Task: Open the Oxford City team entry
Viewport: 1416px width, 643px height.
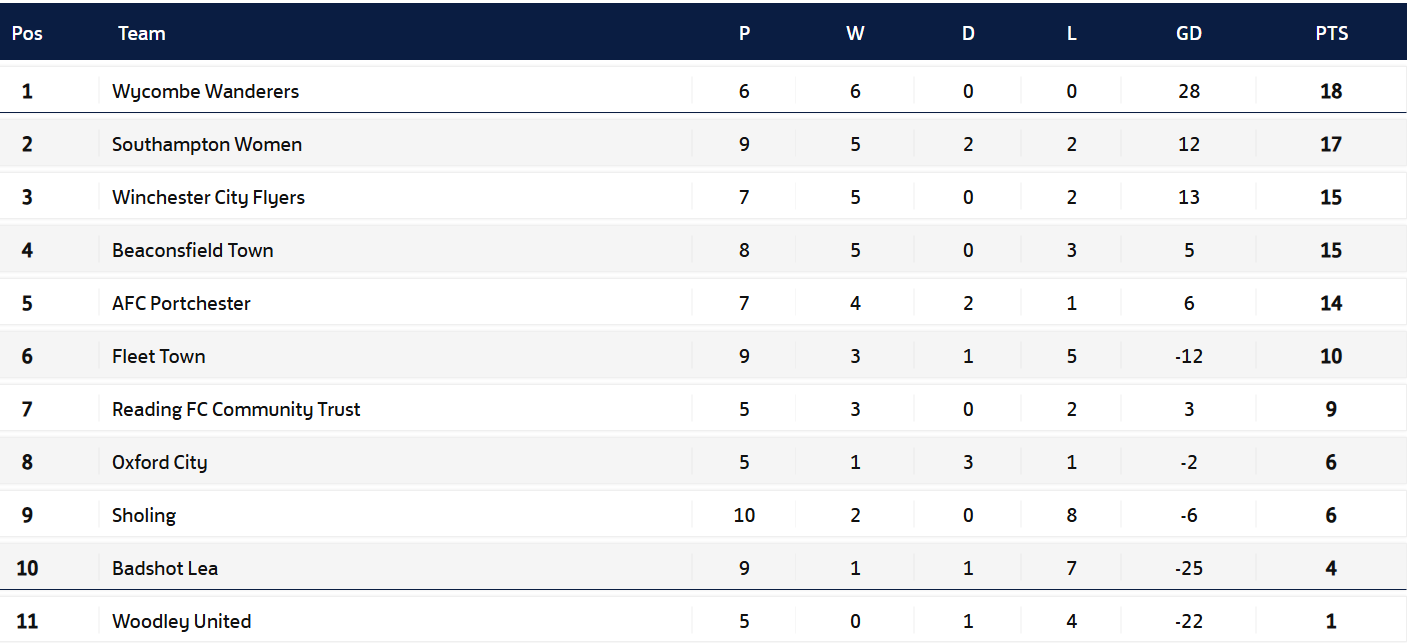Action: point(160,462)
